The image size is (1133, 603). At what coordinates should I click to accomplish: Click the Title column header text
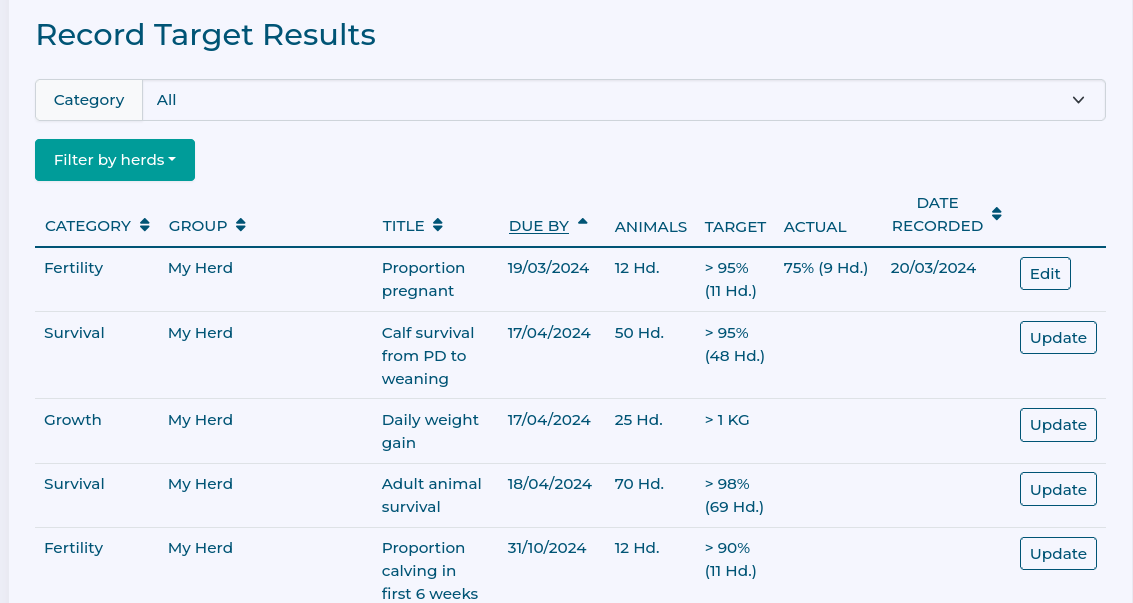click(403, 226)
